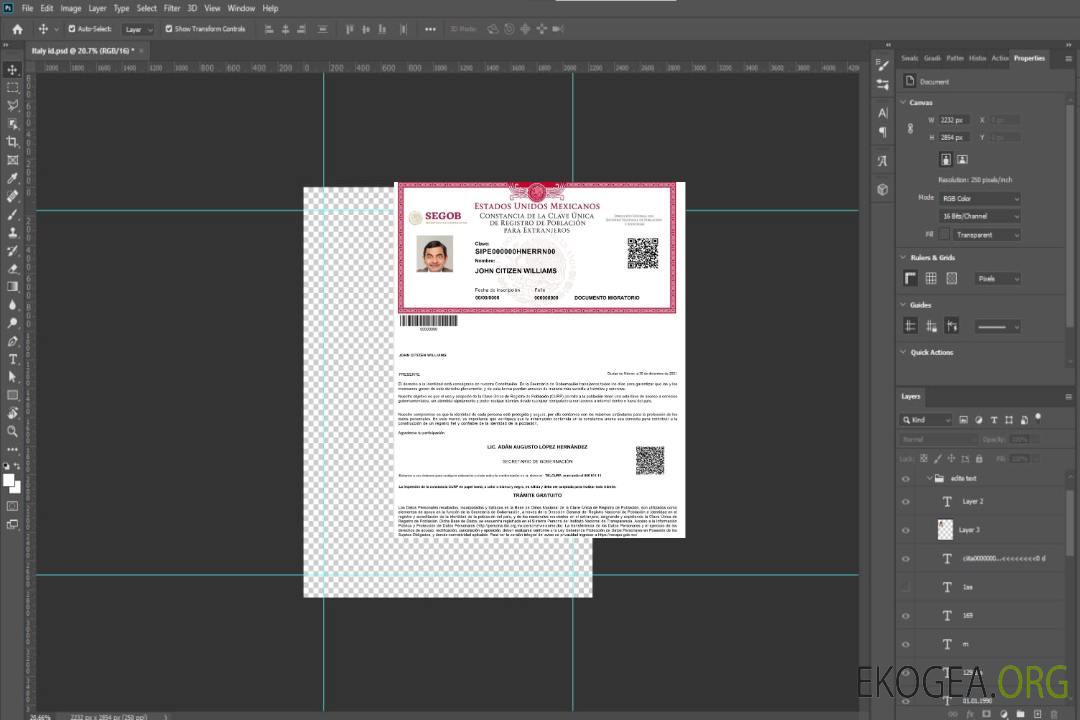Filter layers by type layers (T icon)

(993, 420)
